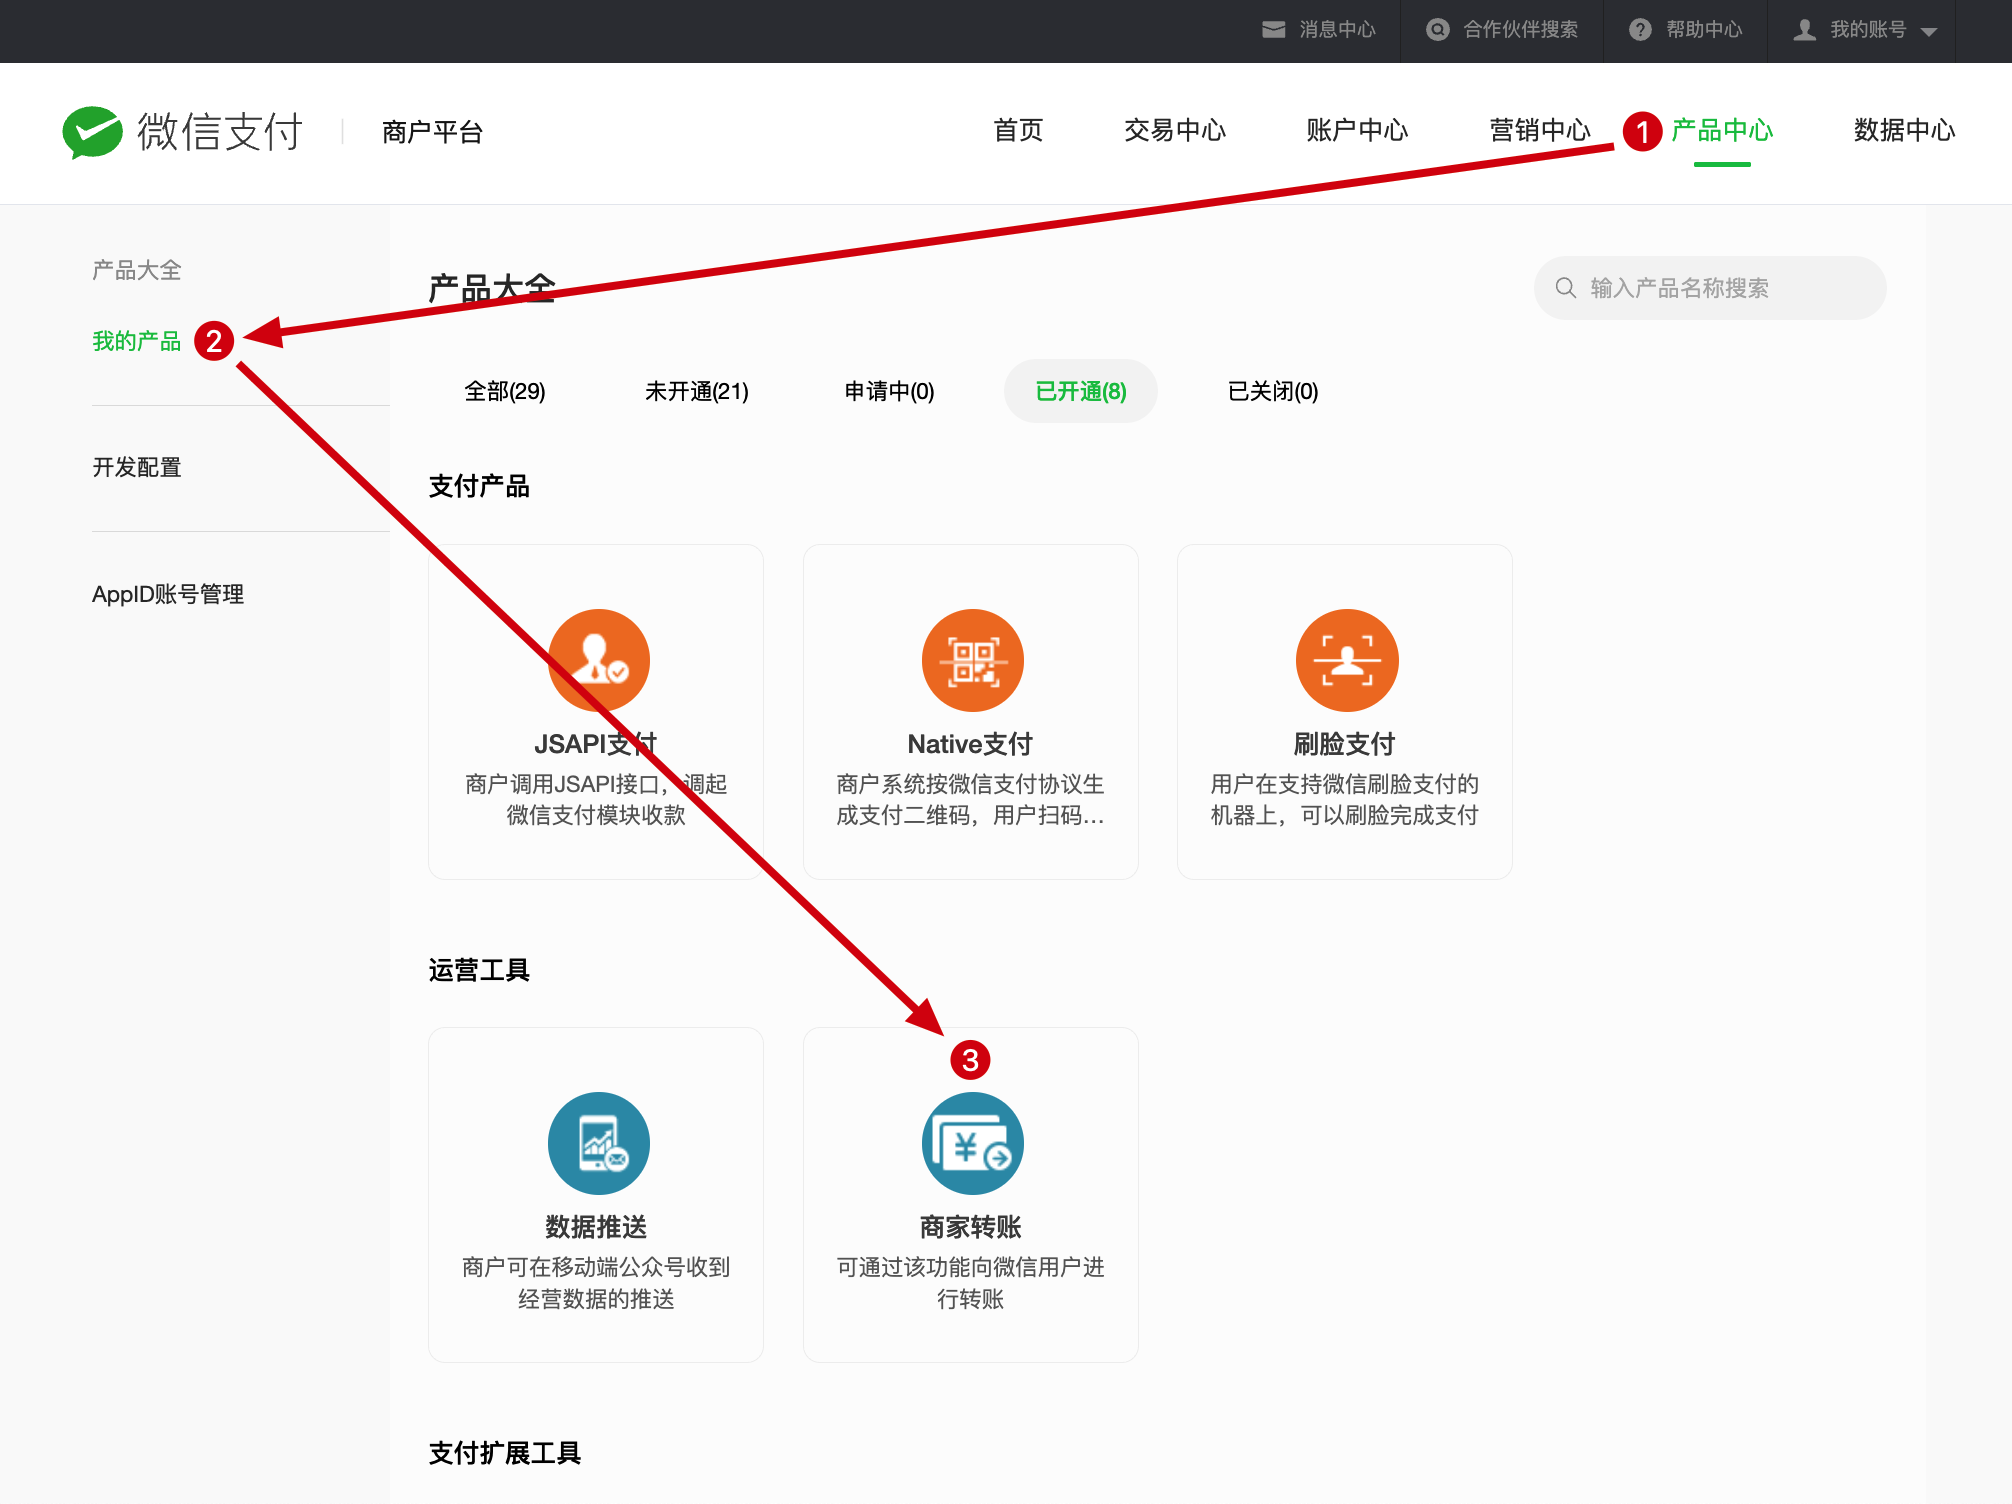Select 产品中心 navigation item
Viewport: 2012px width, 1504px height.
1722,130
